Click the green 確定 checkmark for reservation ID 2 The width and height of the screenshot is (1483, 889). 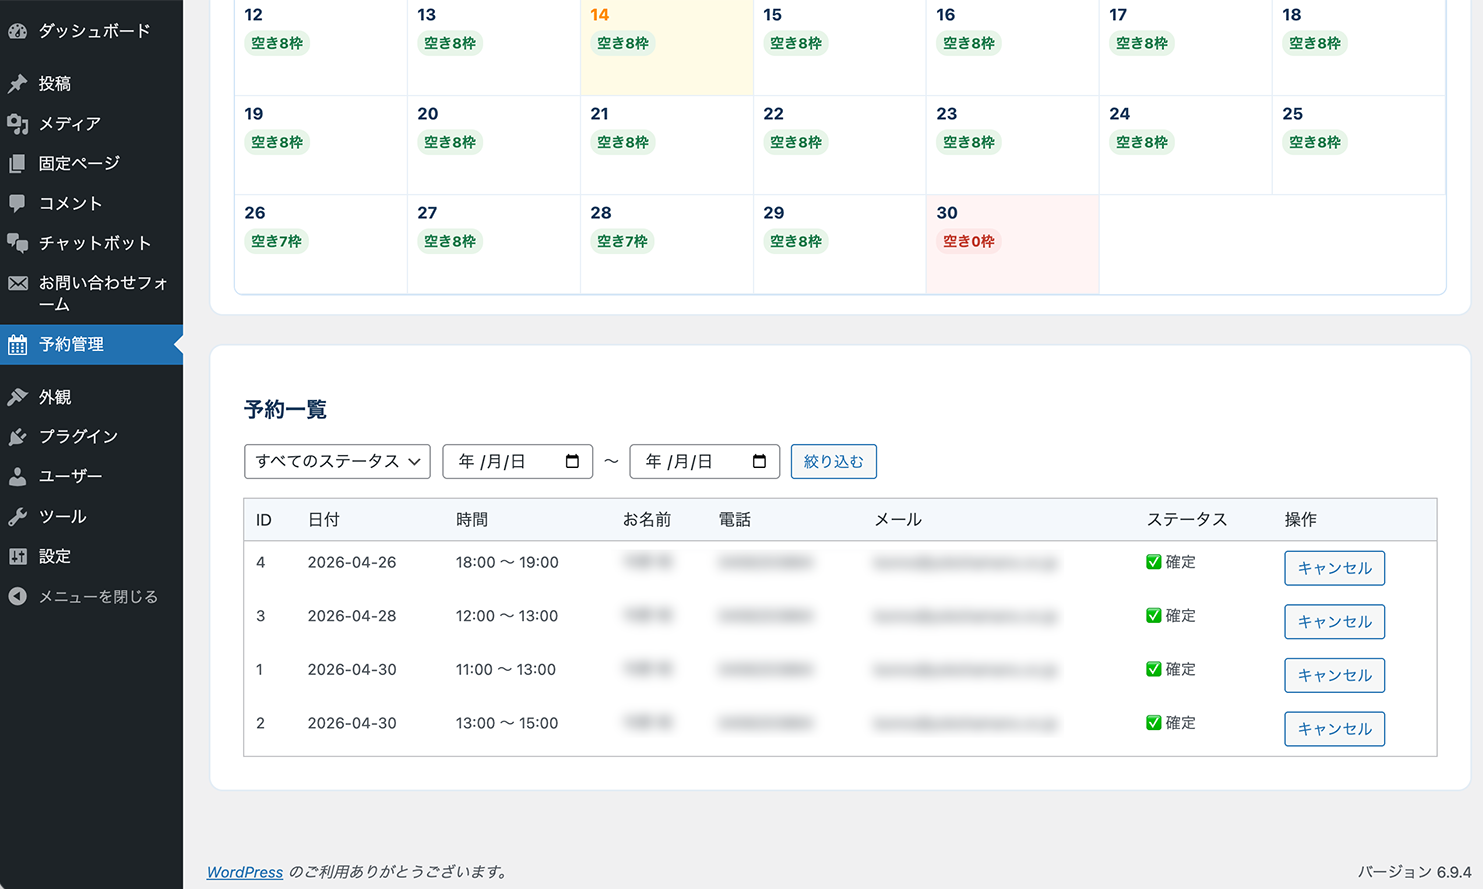1153,723
